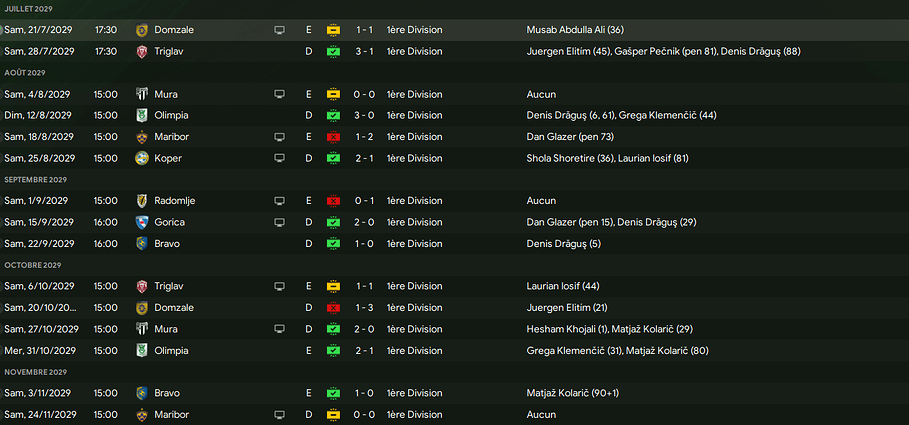Click yellow draw icon for 21/7/2029 Domzale match
This screenshot has height=425, width=909.
coord(333,30)
